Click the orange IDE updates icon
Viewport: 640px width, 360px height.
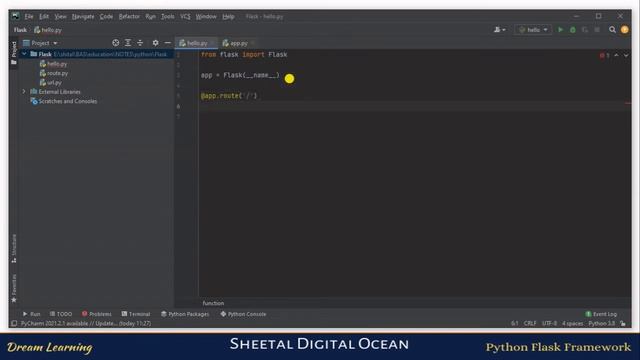point(624,30)
